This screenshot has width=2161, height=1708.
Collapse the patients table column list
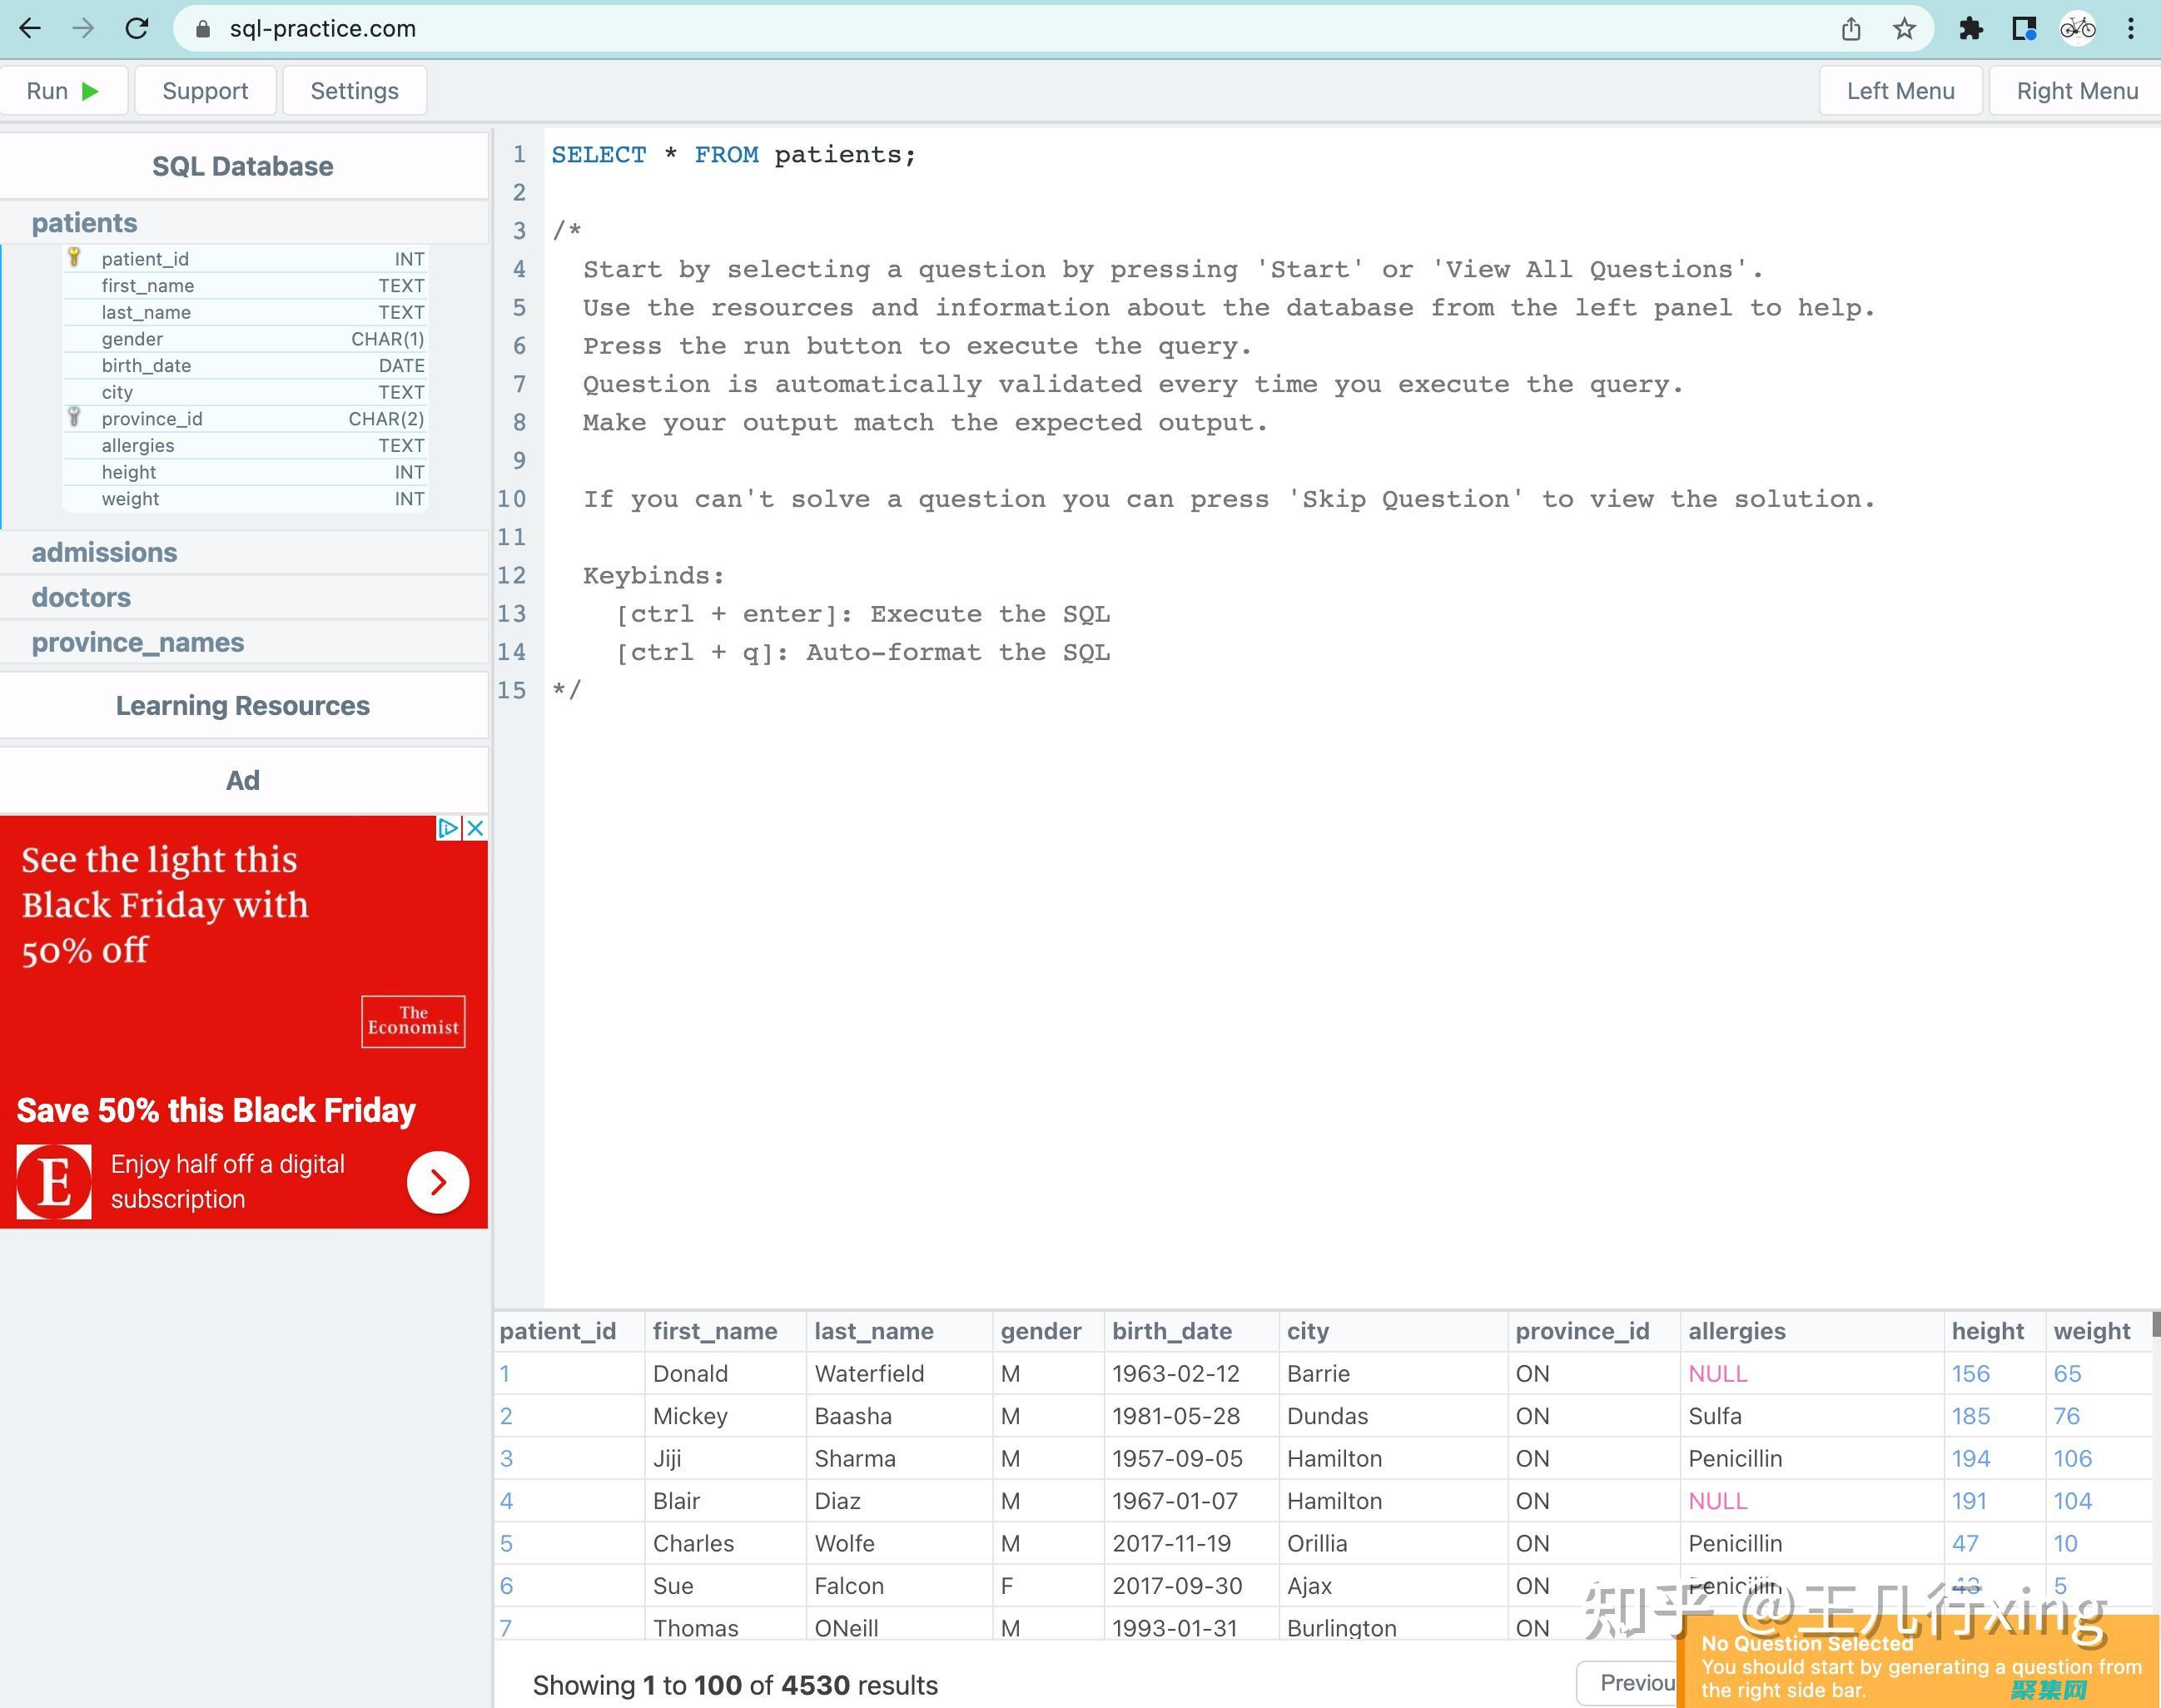[84, 222]
